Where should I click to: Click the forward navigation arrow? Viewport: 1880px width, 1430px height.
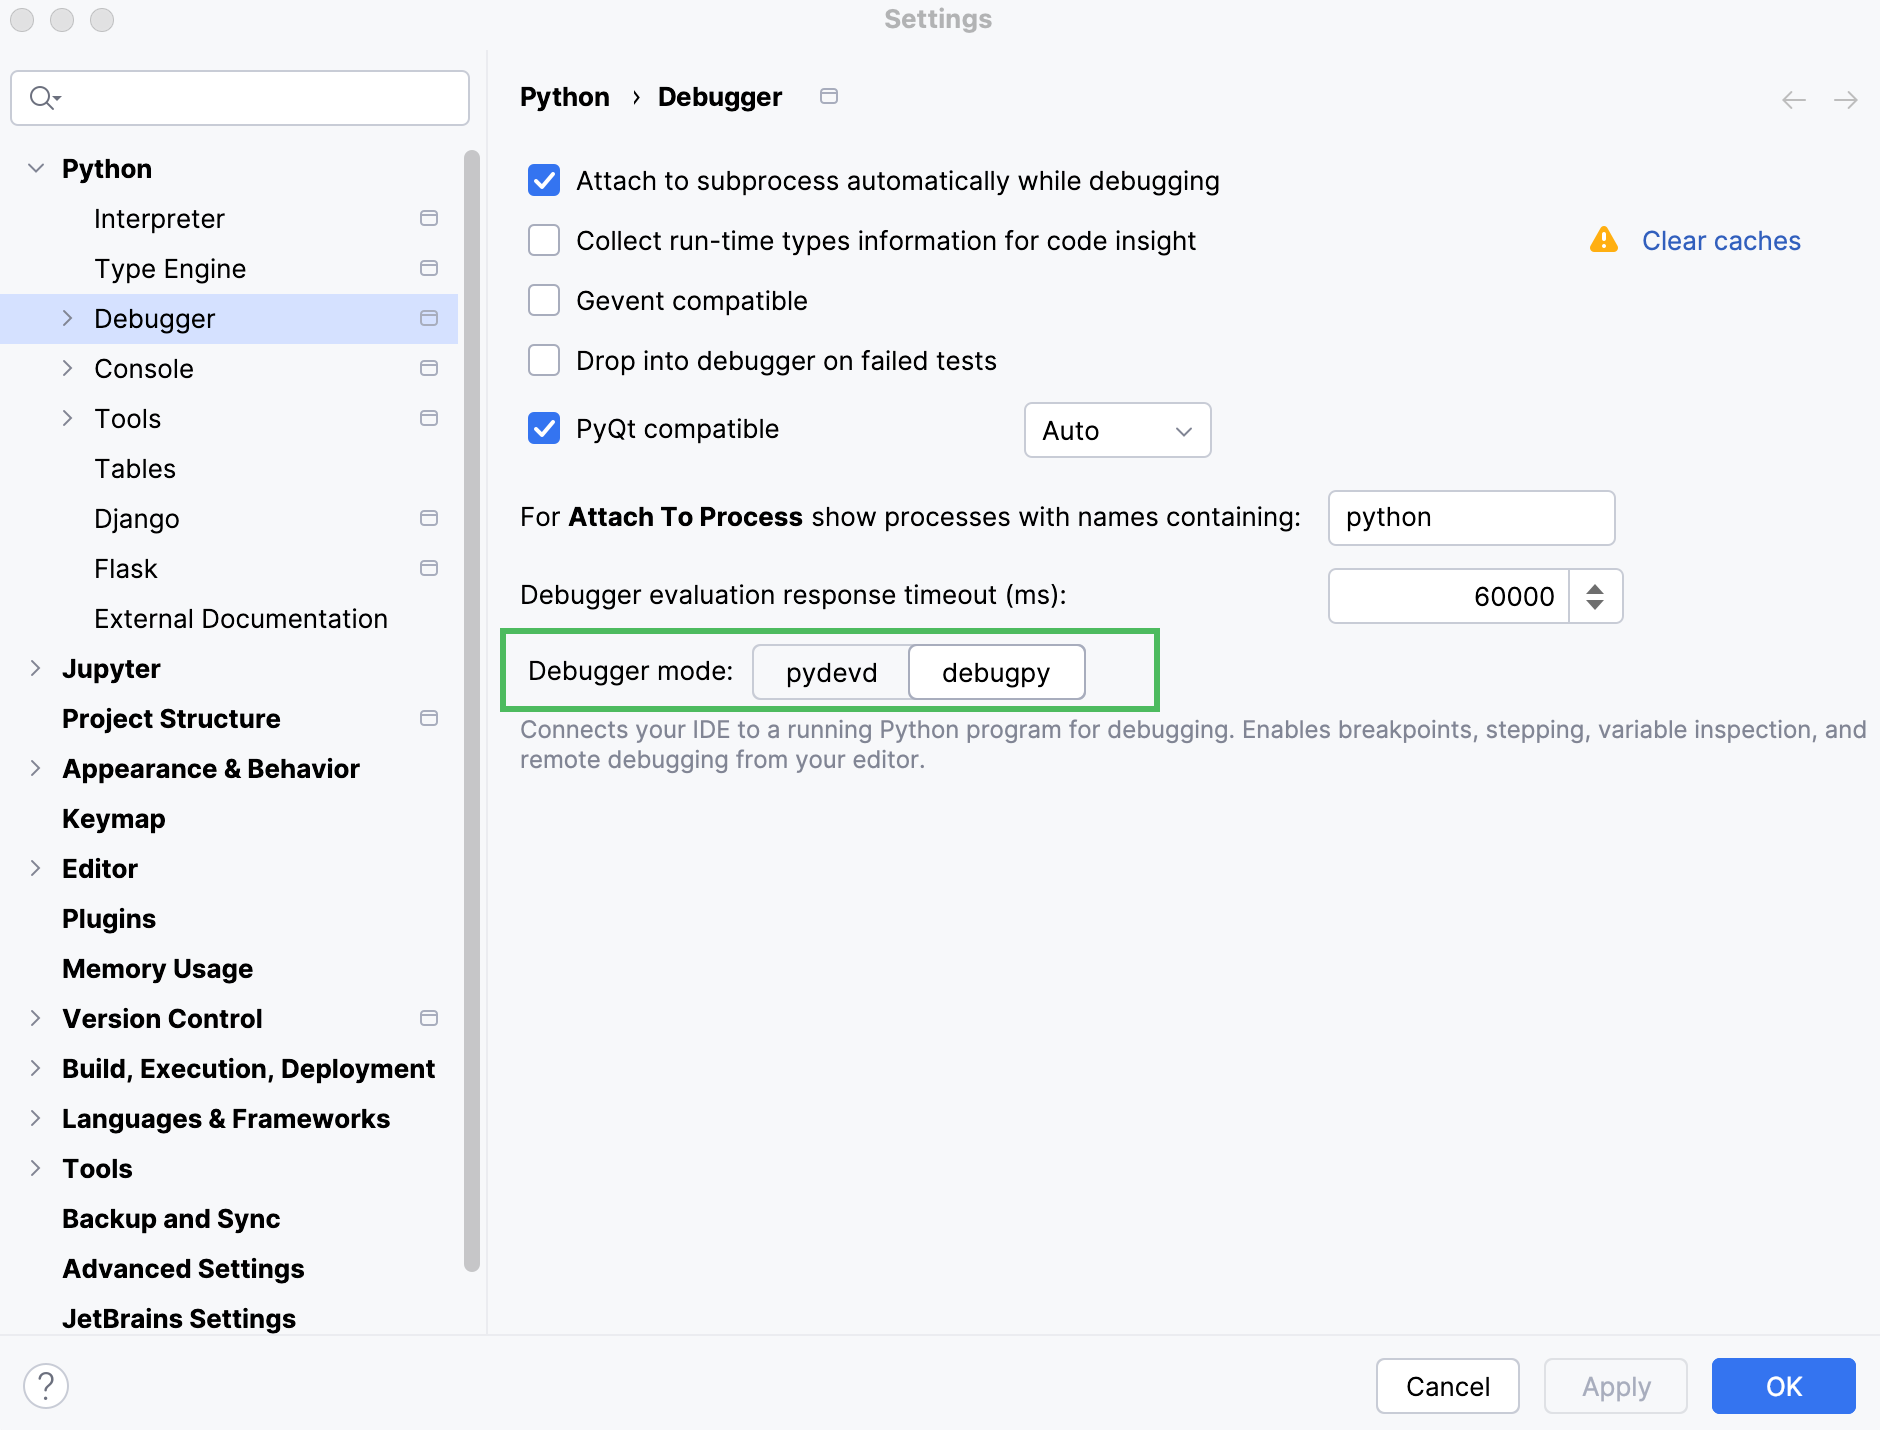tap(1847, 99)
